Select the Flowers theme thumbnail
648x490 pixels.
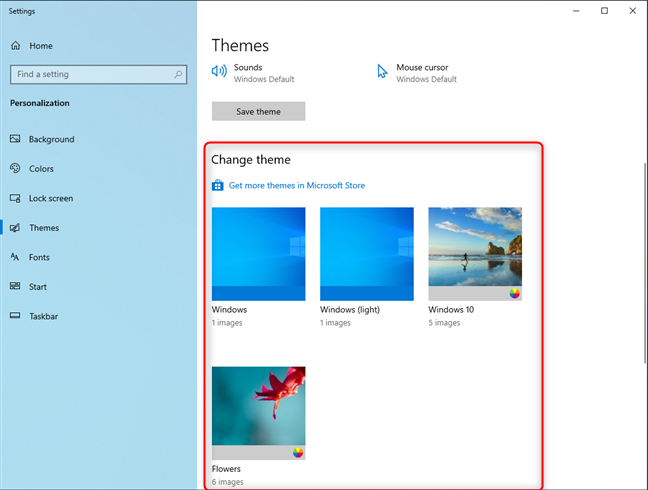pyautogui.click(x=259, y=413)
